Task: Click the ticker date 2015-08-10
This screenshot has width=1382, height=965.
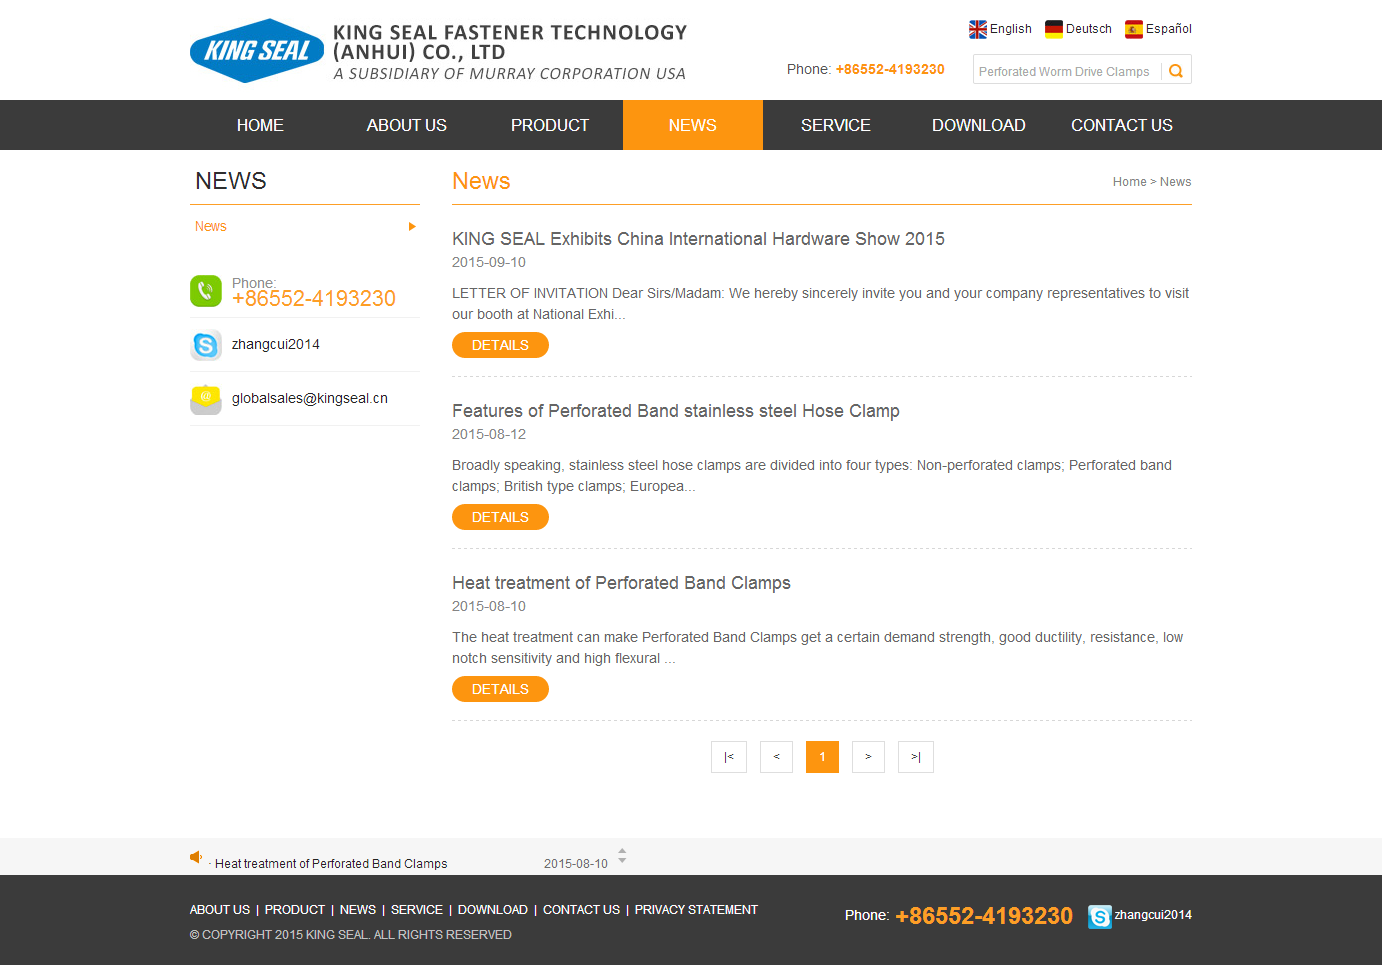Action: (576, 864)
